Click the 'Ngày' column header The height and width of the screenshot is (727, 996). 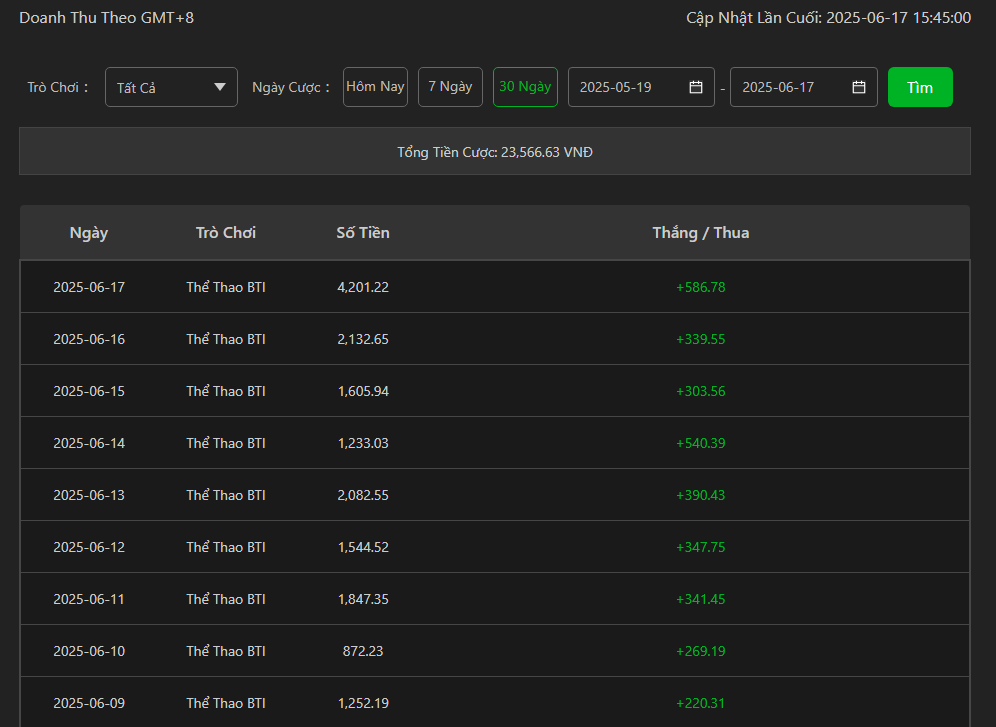coord(89,233)
